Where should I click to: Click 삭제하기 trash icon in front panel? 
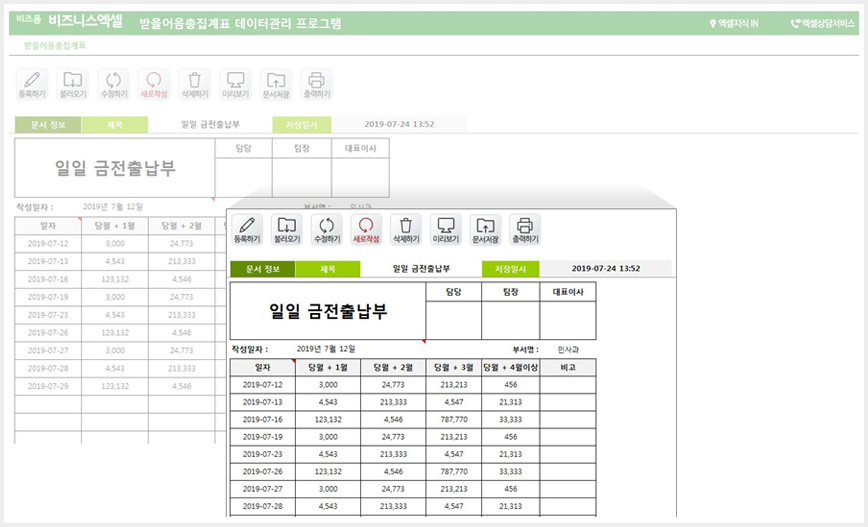tap(406, 229)
